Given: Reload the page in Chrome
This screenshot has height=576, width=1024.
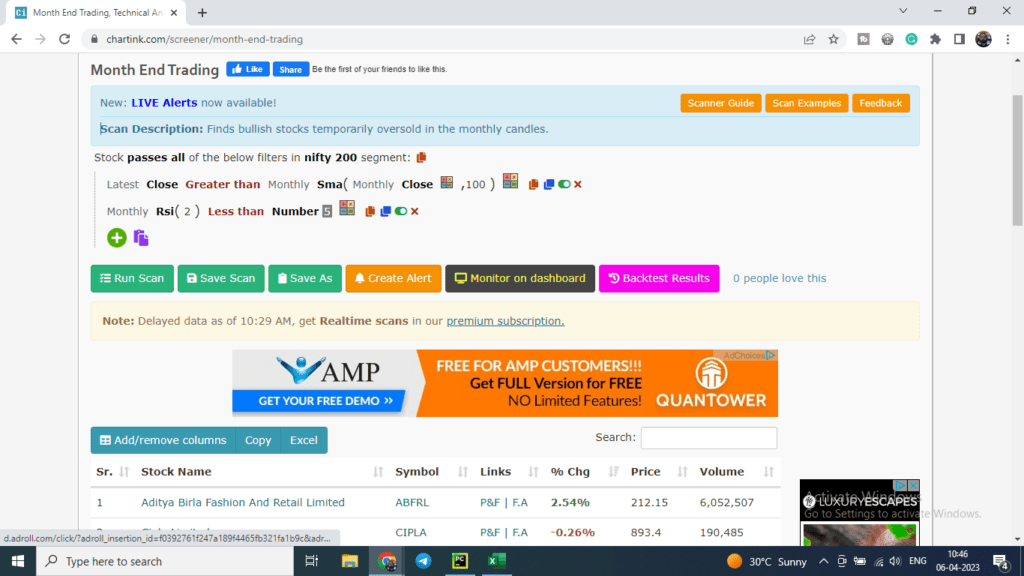Looking at the screenshot, I should tap(64, 39).
